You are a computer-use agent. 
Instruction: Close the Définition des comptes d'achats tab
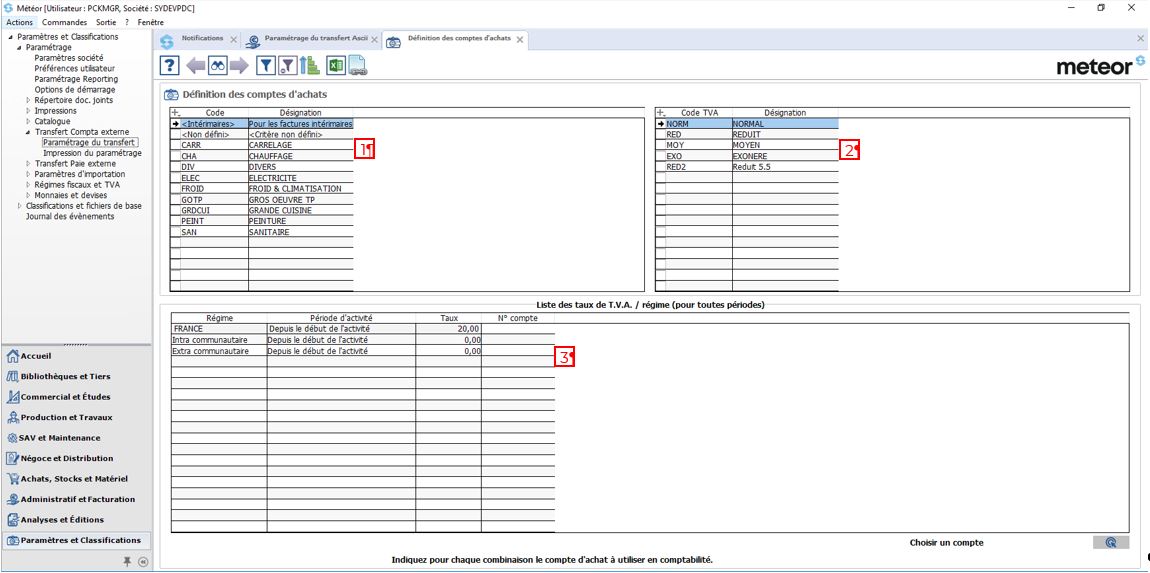pyautogui.click(x=519, y=39)
